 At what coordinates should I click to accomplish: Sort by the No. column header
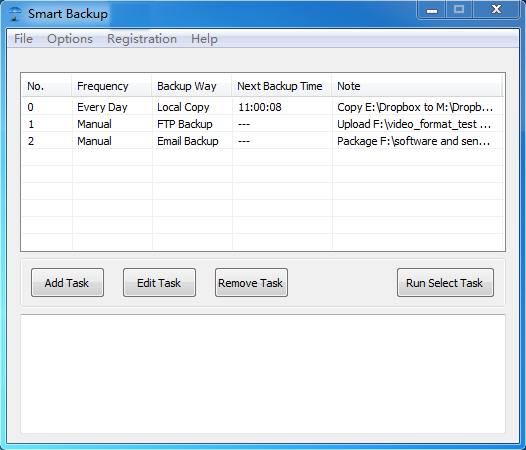46,86
